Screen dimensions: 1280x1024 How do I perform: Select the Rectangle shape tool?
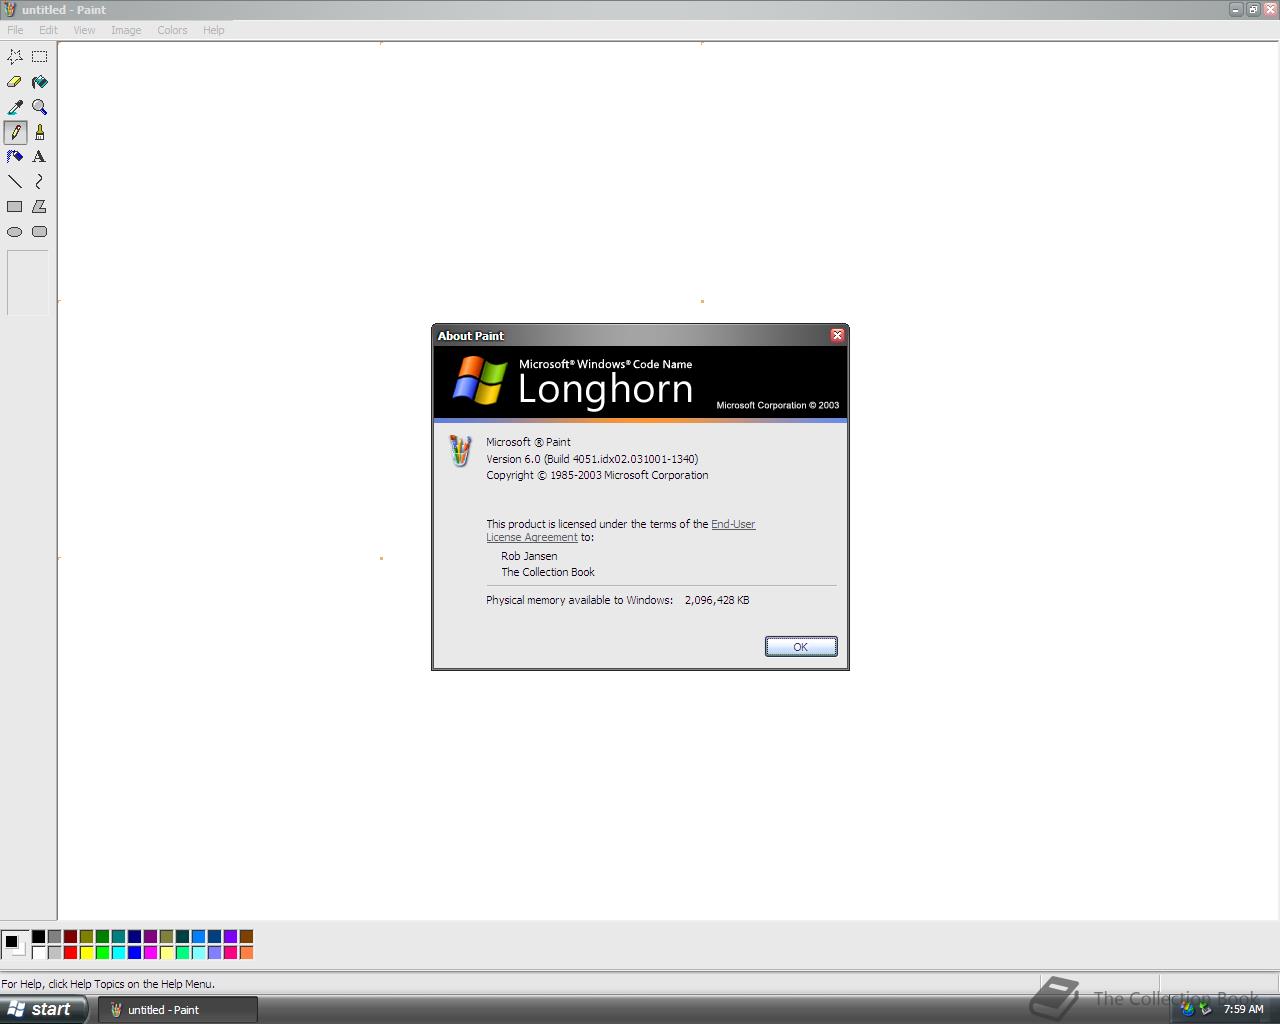[15, 207]
